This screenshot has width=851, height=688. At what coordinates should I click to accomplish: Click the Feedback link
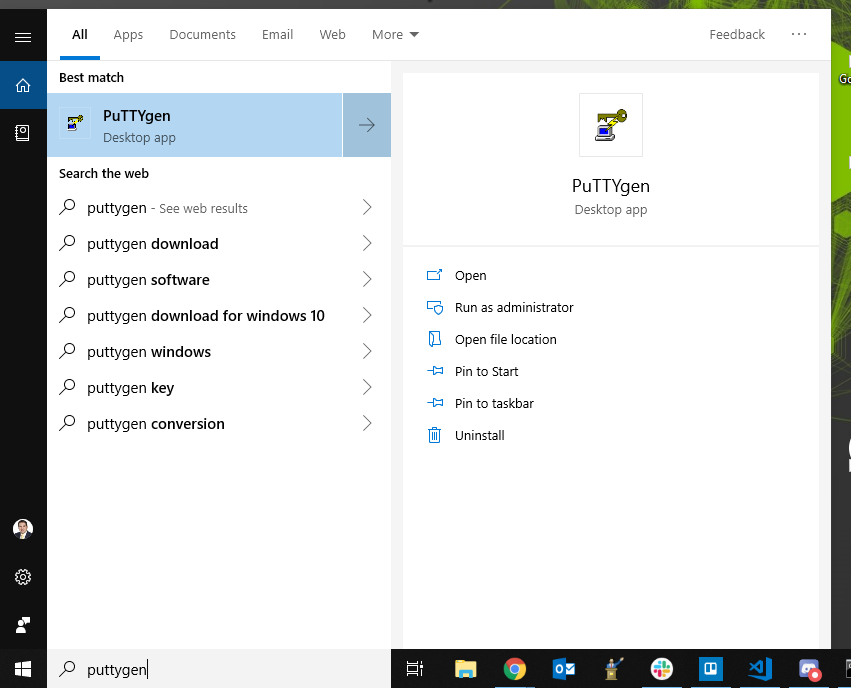[x=737, y=35]
